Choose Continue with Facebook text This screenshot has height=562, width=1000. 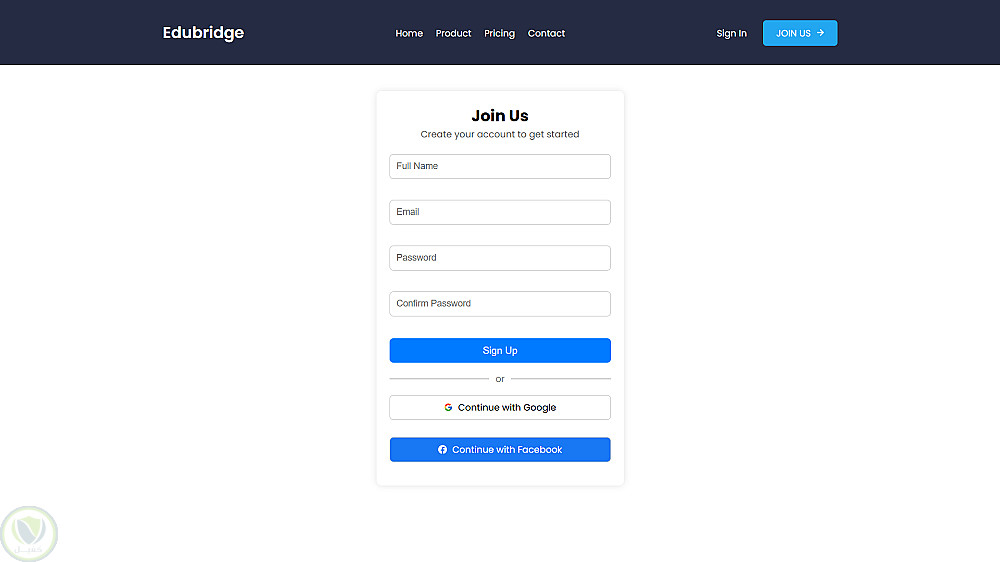pyautogui.click(x=507, y=450)
